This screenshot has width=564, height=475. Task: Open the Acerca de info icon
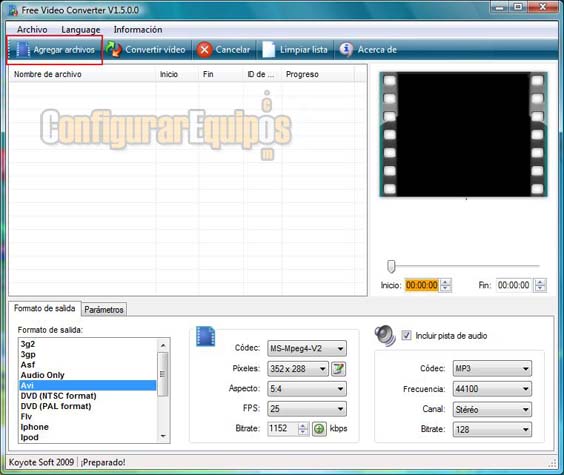point(346,50)
